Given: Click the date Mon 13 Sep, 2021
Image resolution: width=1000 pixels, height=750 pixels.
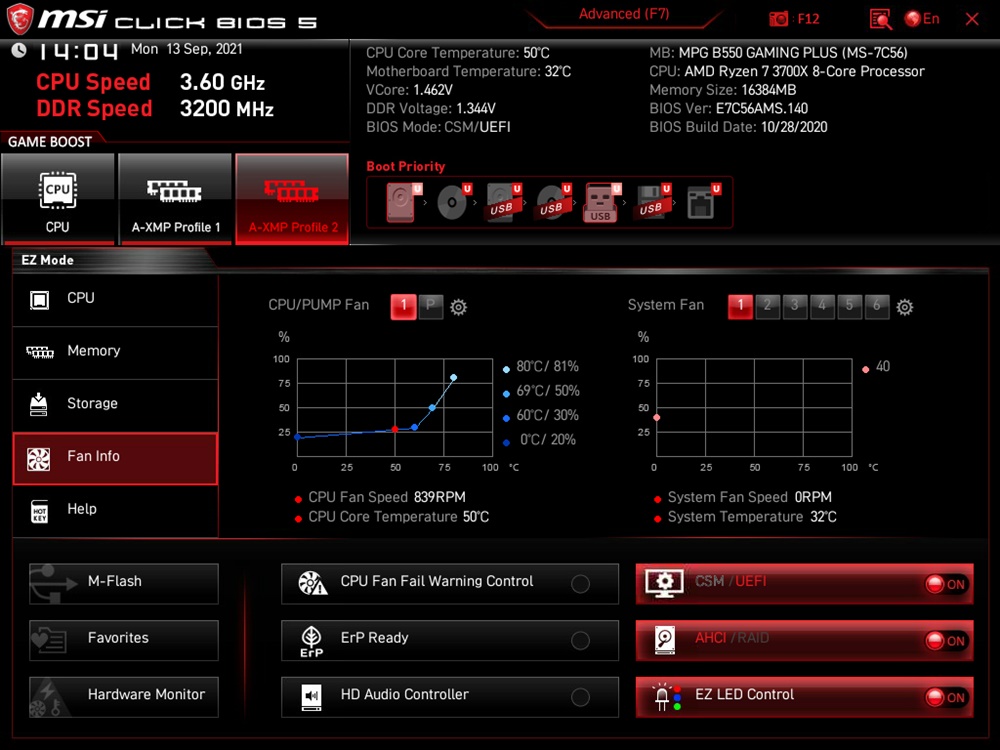Looking at the screenshot, I should coord(186,49).
